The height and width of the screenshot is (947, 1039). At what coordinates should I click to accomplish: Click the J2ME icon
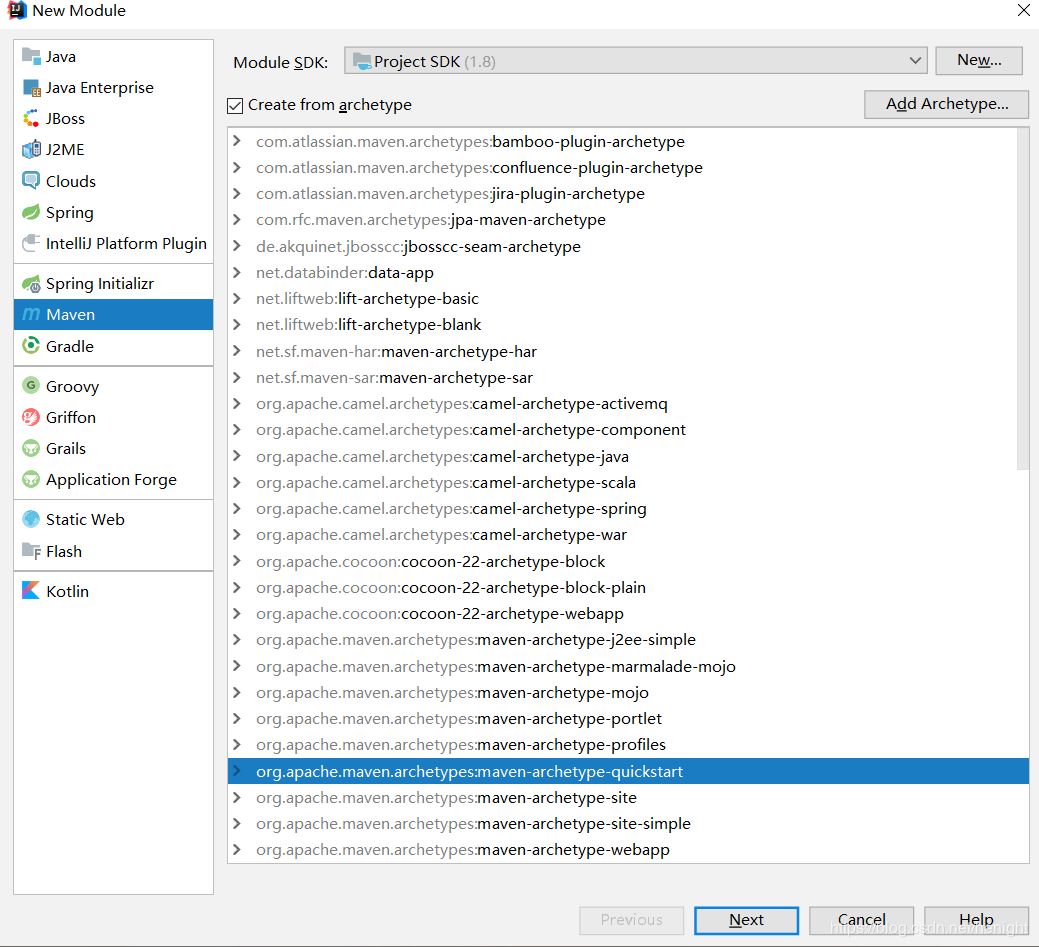[x=31, y=150]
